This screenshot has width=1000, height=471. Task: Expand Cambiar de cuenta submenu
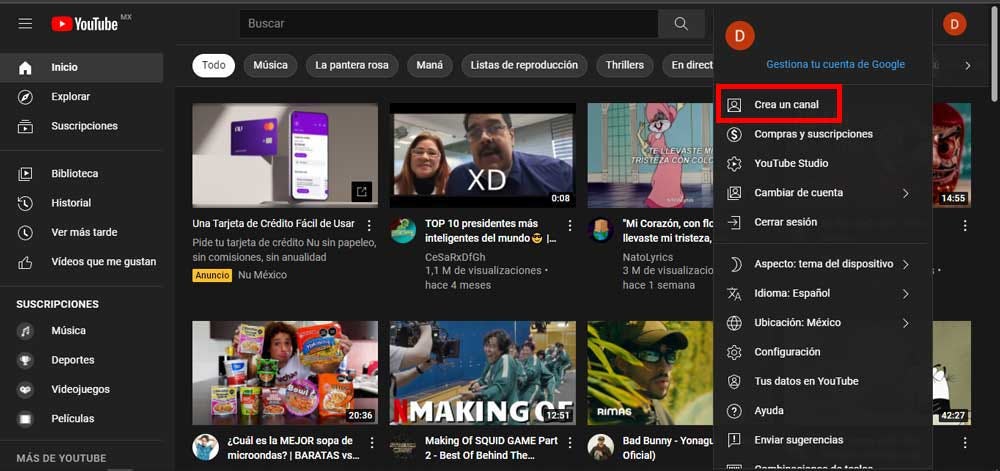[820, 193]
